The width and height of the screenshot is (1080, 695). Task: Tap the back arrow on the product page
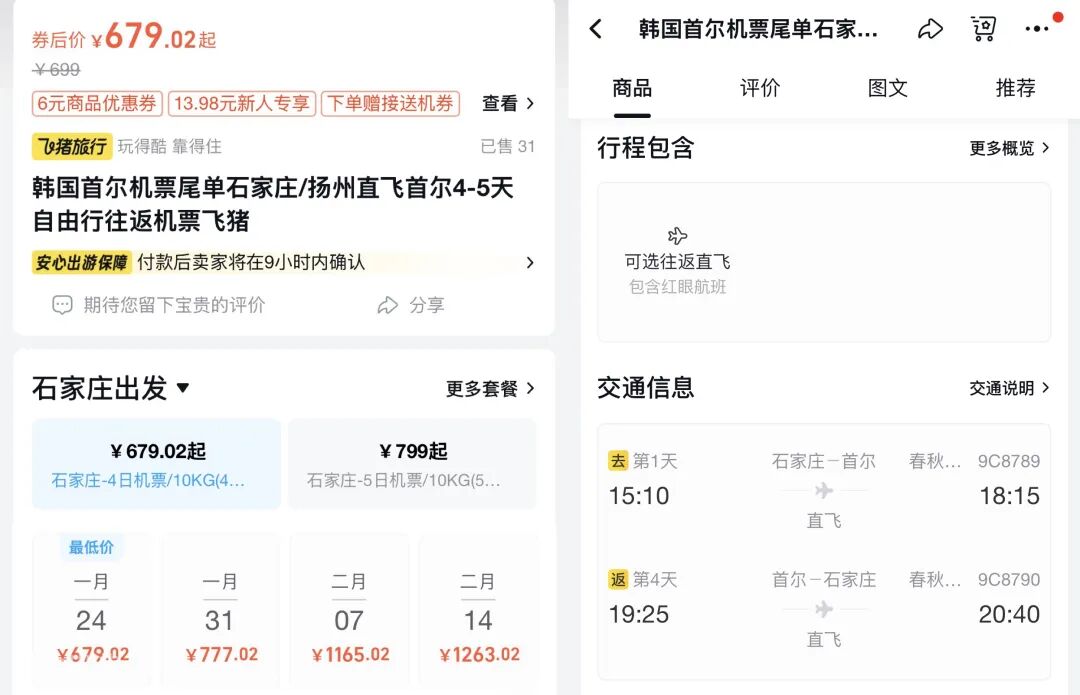[597, 29]
